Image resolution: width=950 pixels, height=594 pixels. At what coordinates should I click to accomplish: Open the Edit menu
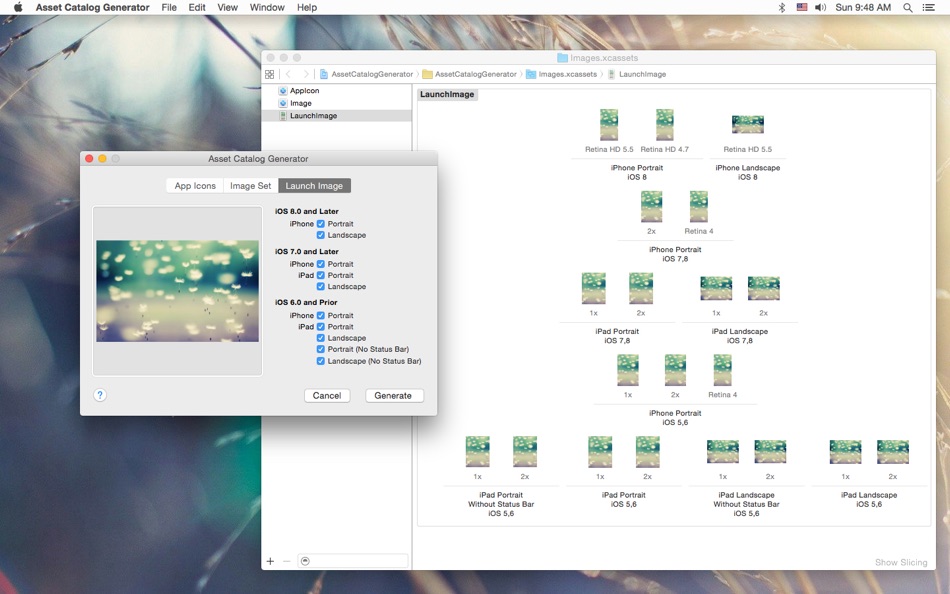point(197,7)
